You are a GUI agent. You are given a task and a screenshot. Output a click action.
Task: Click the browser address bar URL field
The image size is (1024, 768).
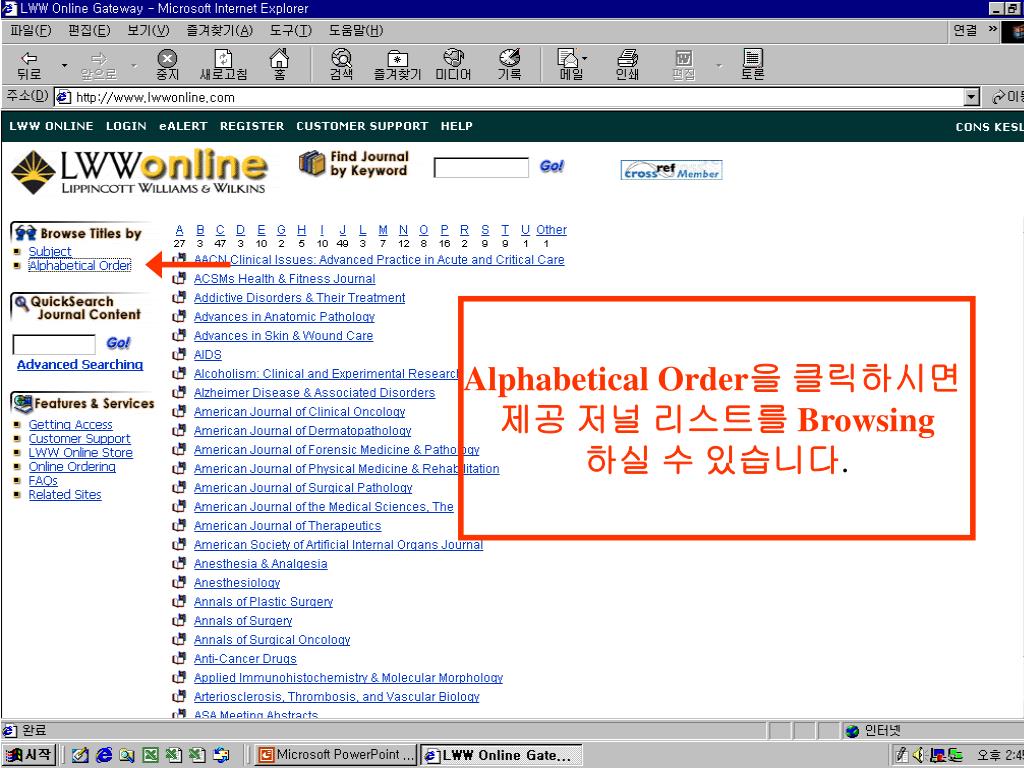tap(509, 97)
